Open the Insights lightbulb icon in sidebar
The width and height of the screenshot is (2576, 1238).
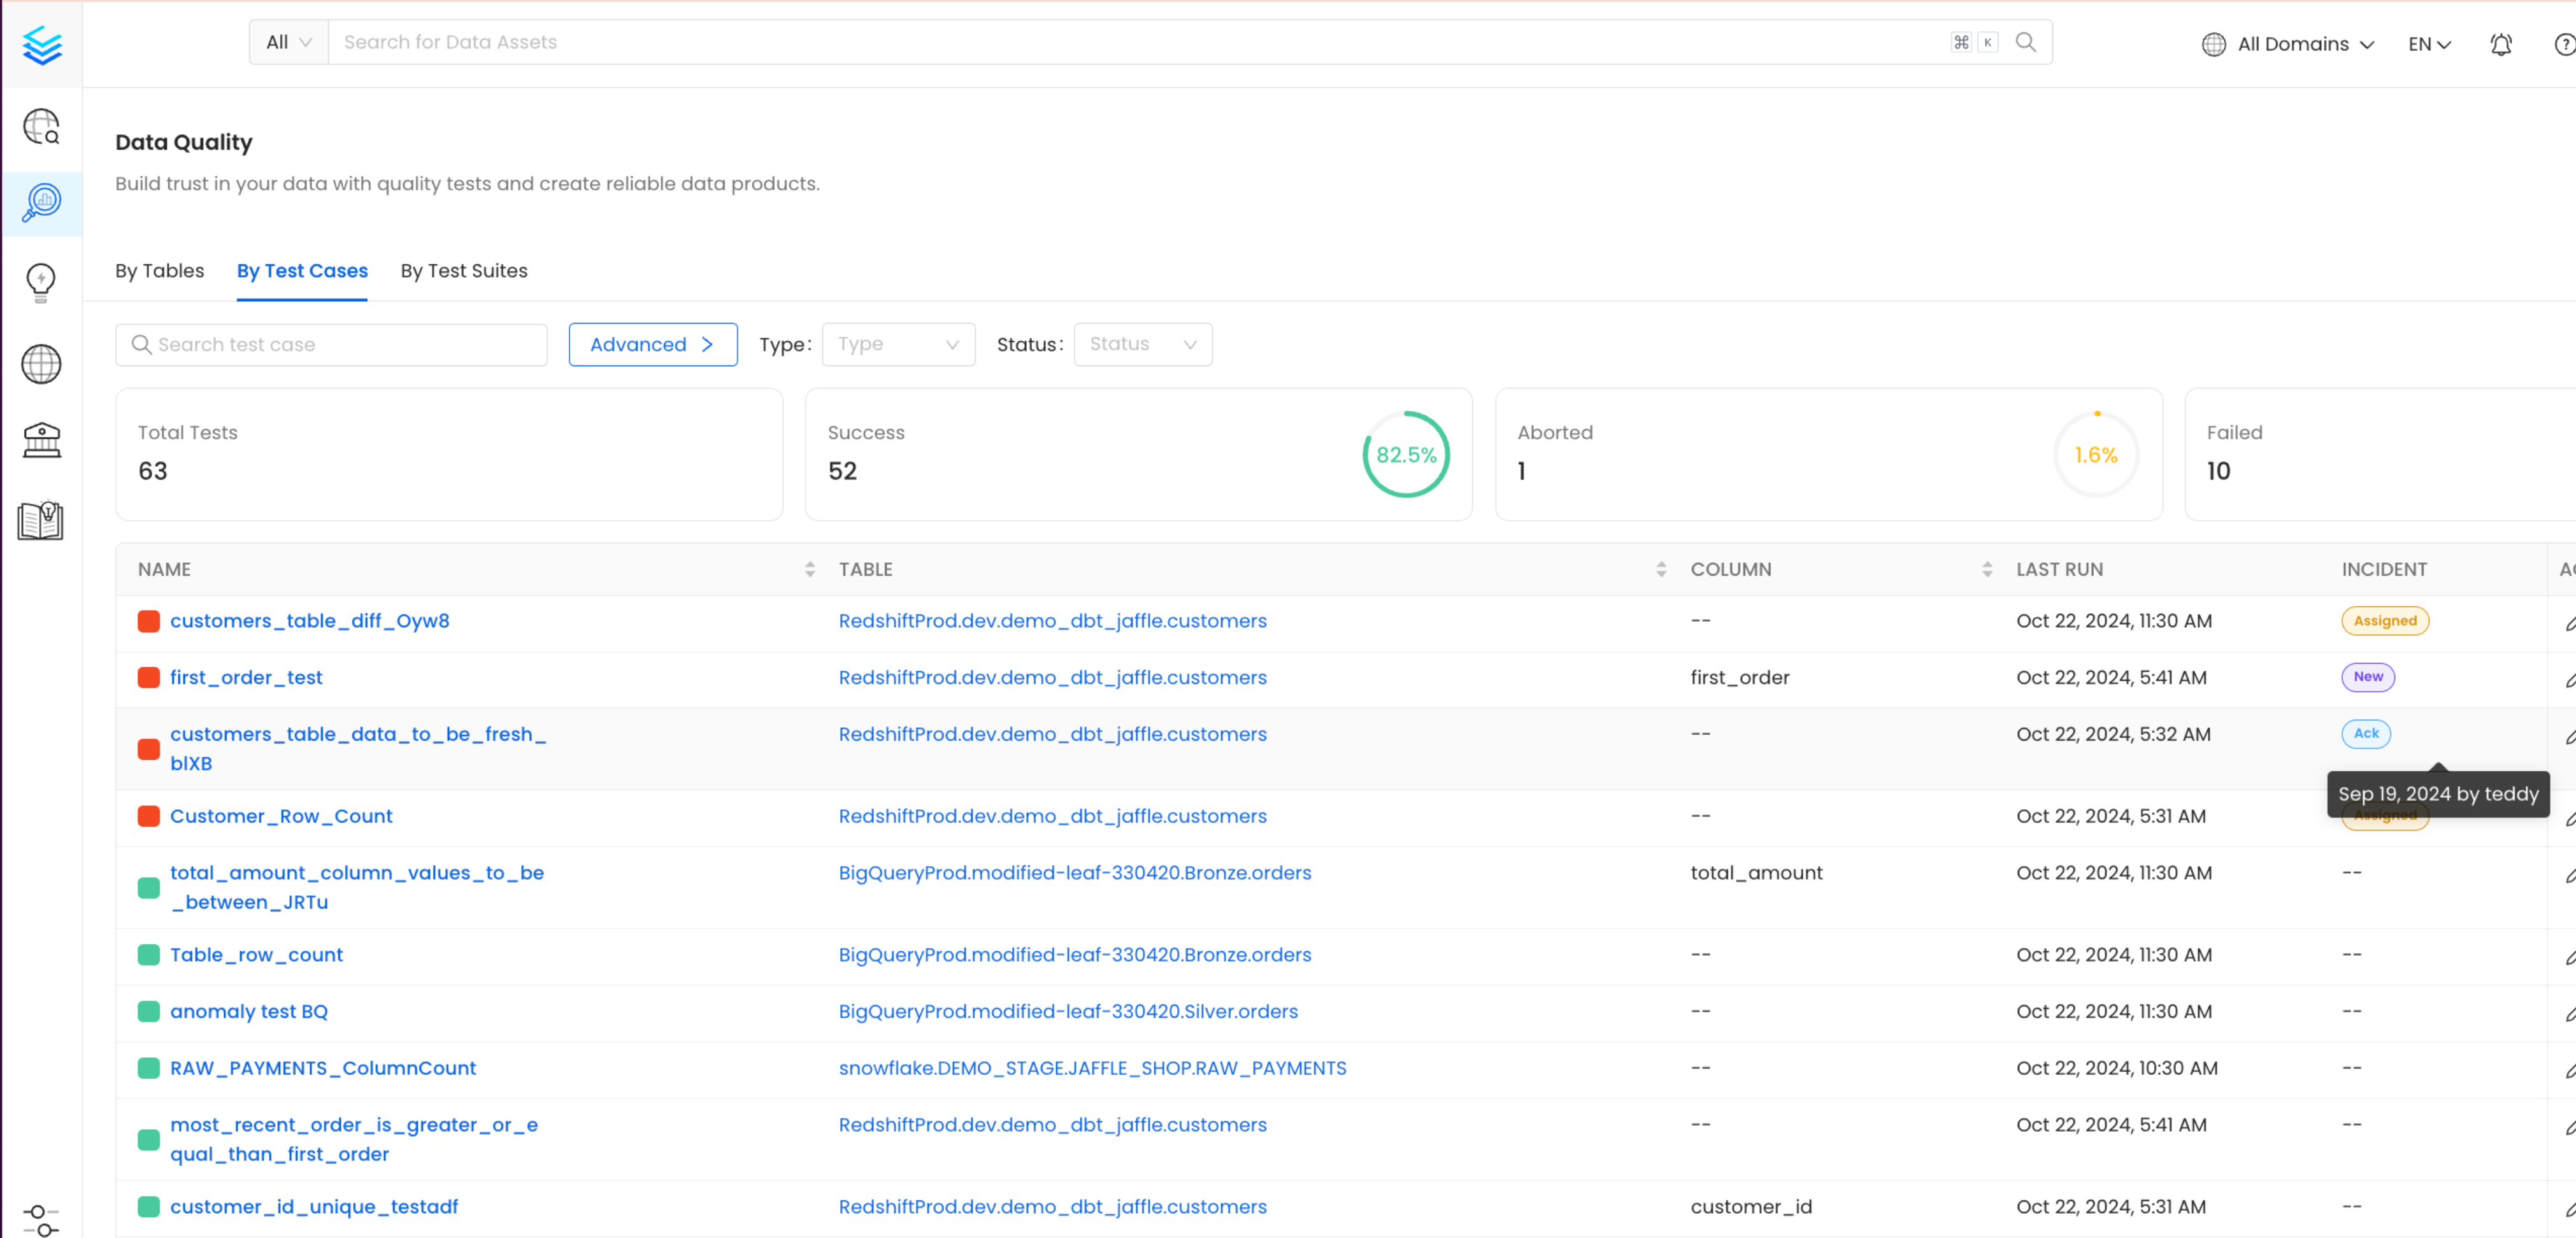41,282
